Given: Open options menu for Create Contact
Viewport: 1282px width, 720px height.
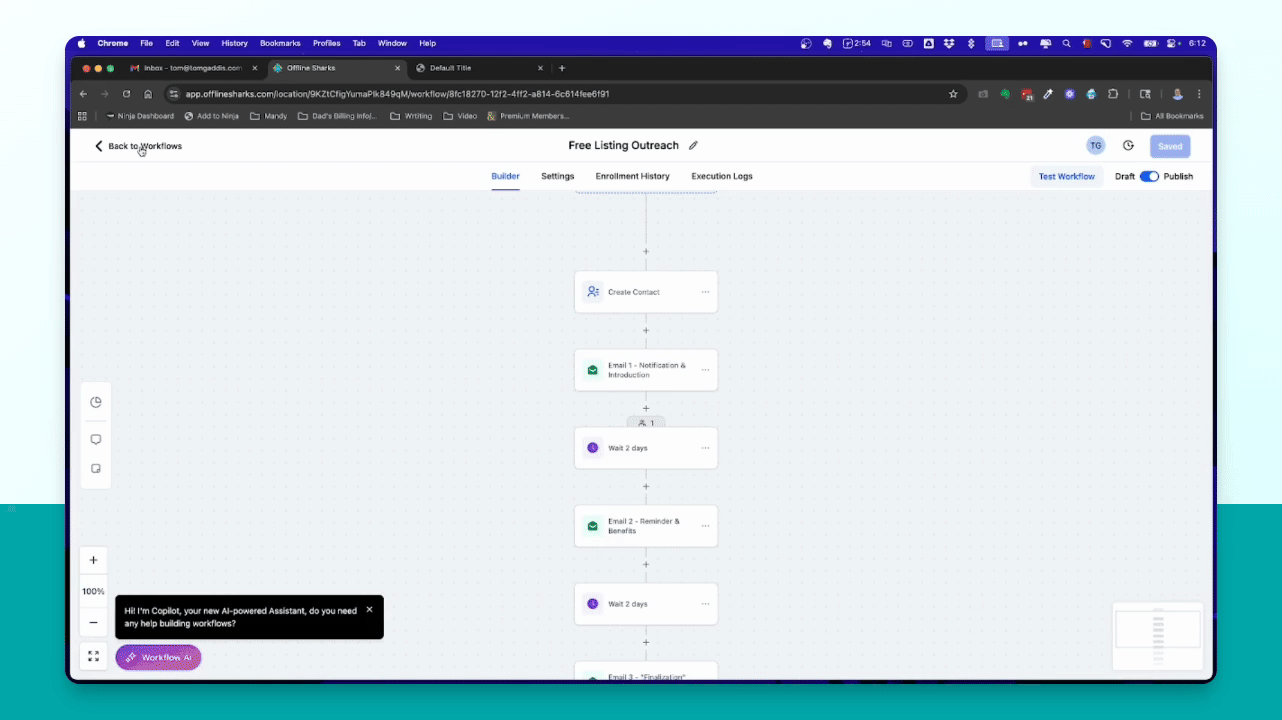Looking at the screenshot, I should pos(705,292).
